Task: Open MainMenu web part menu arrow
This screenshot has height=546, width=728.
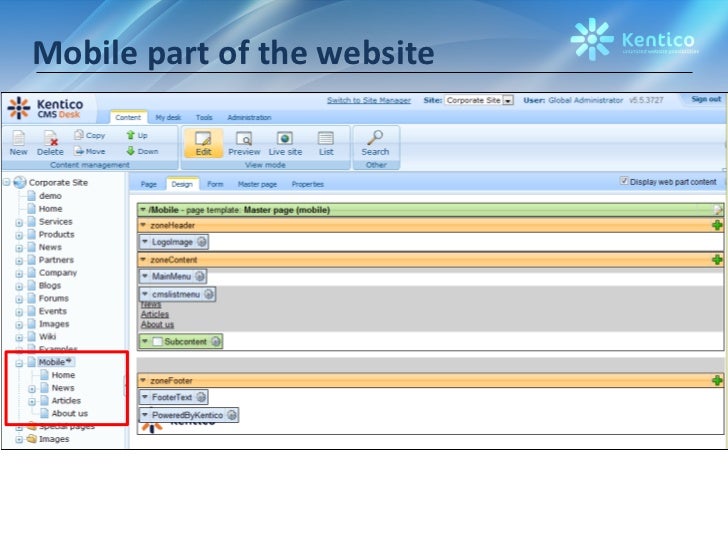Action: tap(145, 276)
